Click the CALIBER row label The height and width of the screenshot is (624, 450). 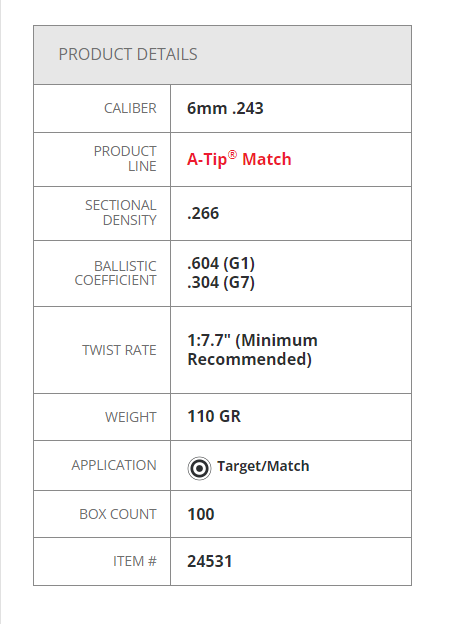tap(130, 108)
